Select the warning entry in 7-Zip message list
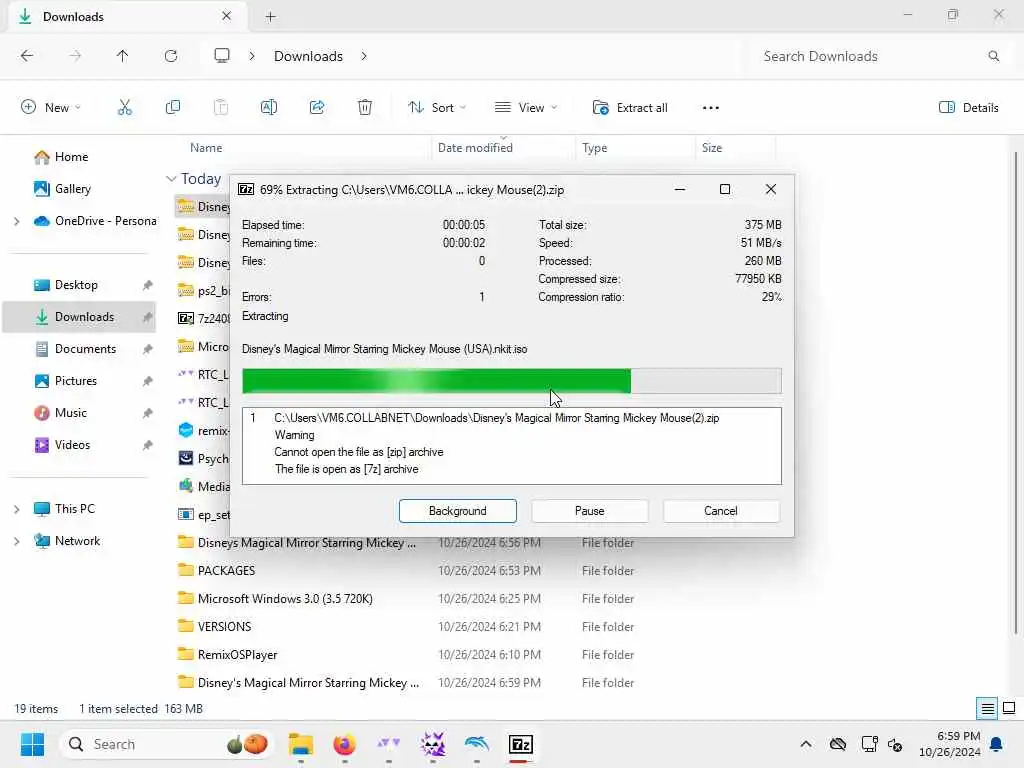Screen dimensions: 1024x768 [511, 443]
